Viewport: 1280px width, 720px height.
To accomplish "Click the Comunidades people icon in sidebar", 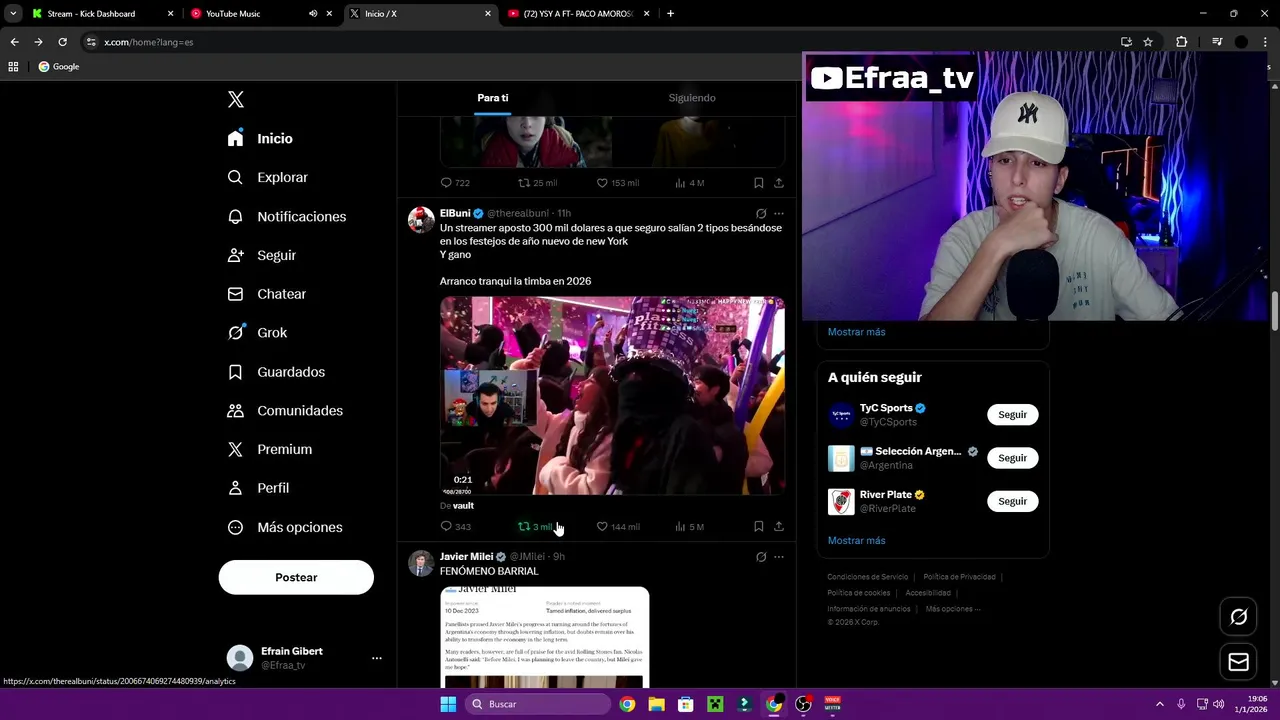I will [x=235, y=411].
